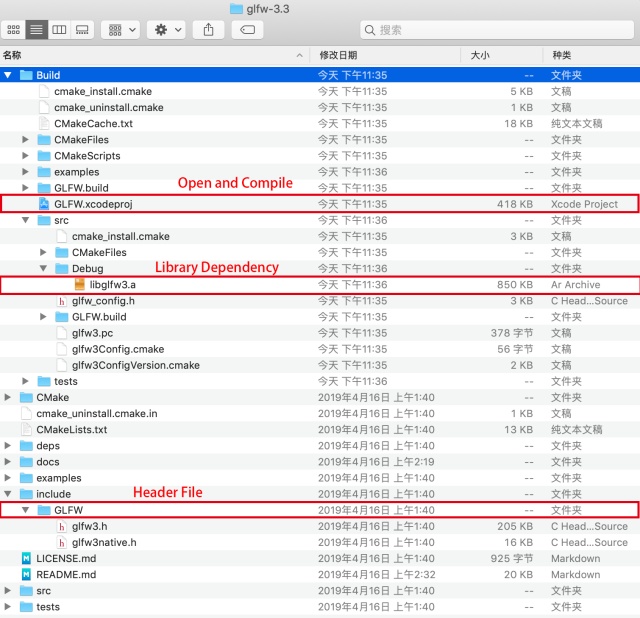Select the glfw3native.h header icon
Viewport: 640px width, 618px height.
tap(62, 542)
